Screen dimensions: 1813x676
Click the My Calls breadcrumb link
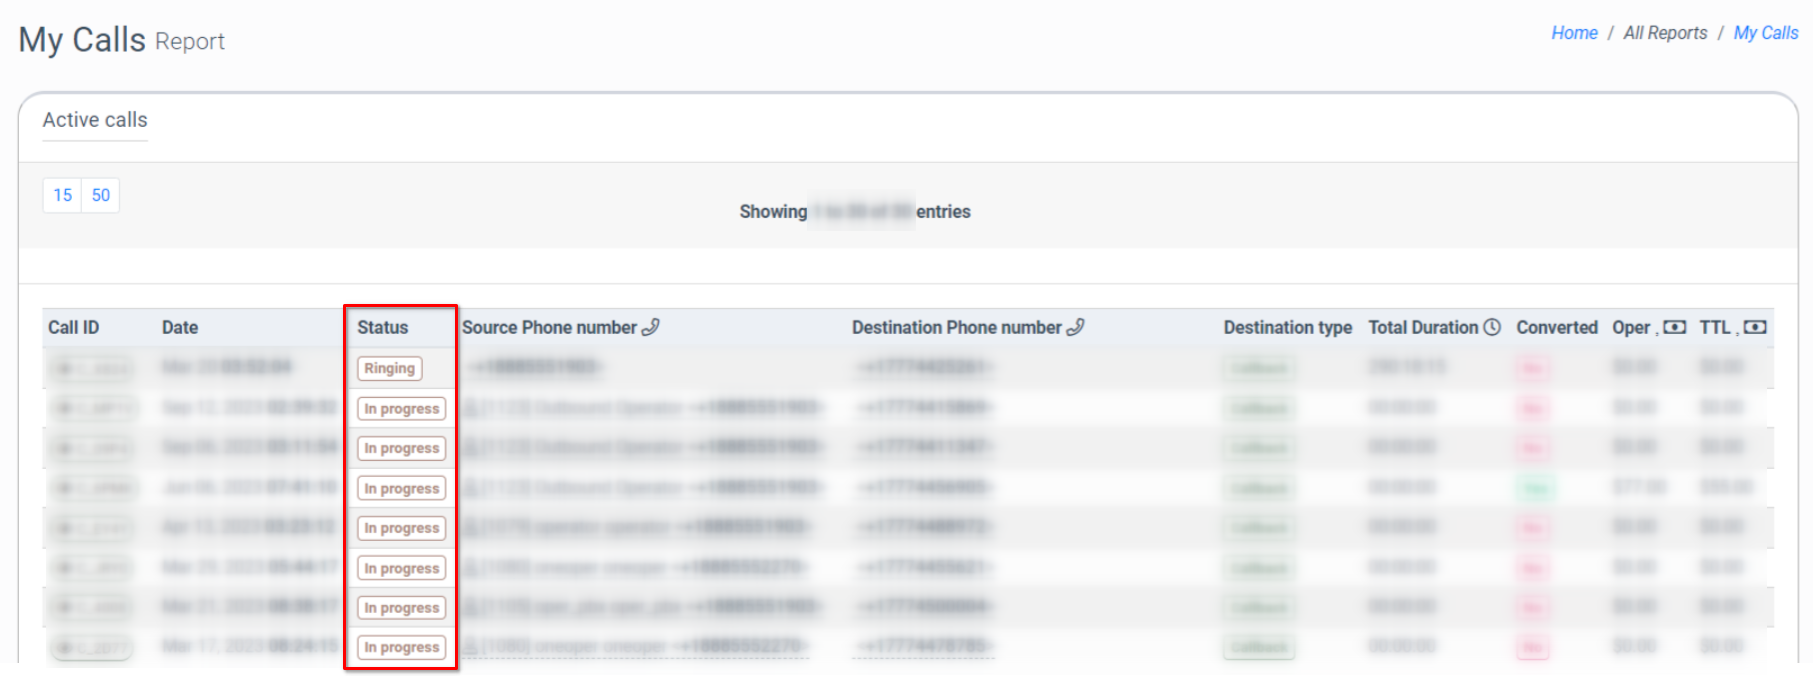1765,33
